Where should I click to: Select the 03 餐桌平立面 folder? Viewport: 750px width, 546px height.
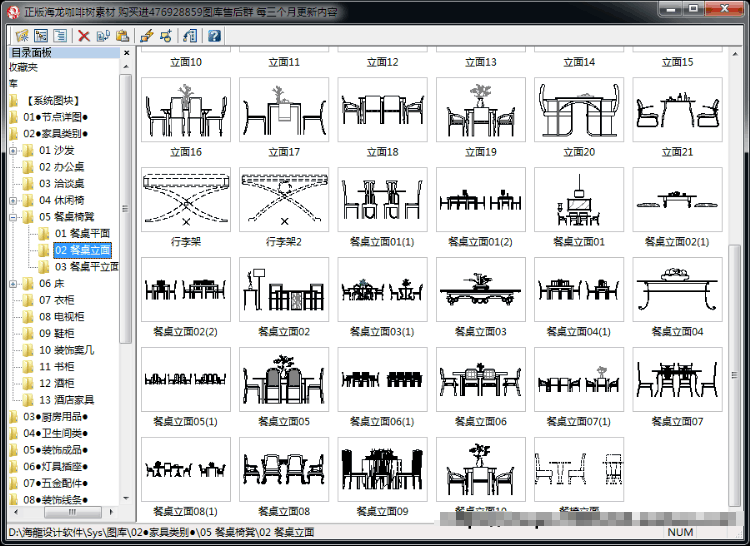pos(87,267)
